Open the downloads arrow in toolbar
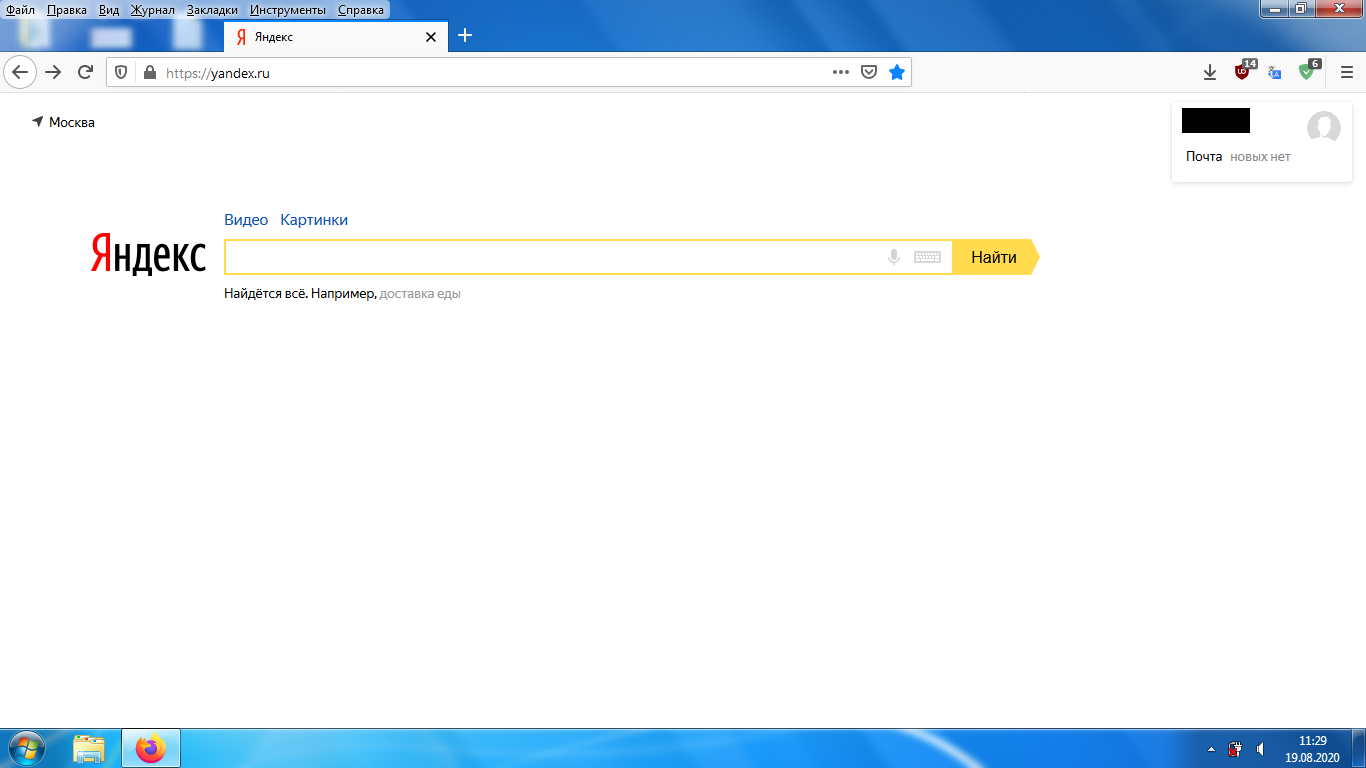 (x=1210, y=72)
